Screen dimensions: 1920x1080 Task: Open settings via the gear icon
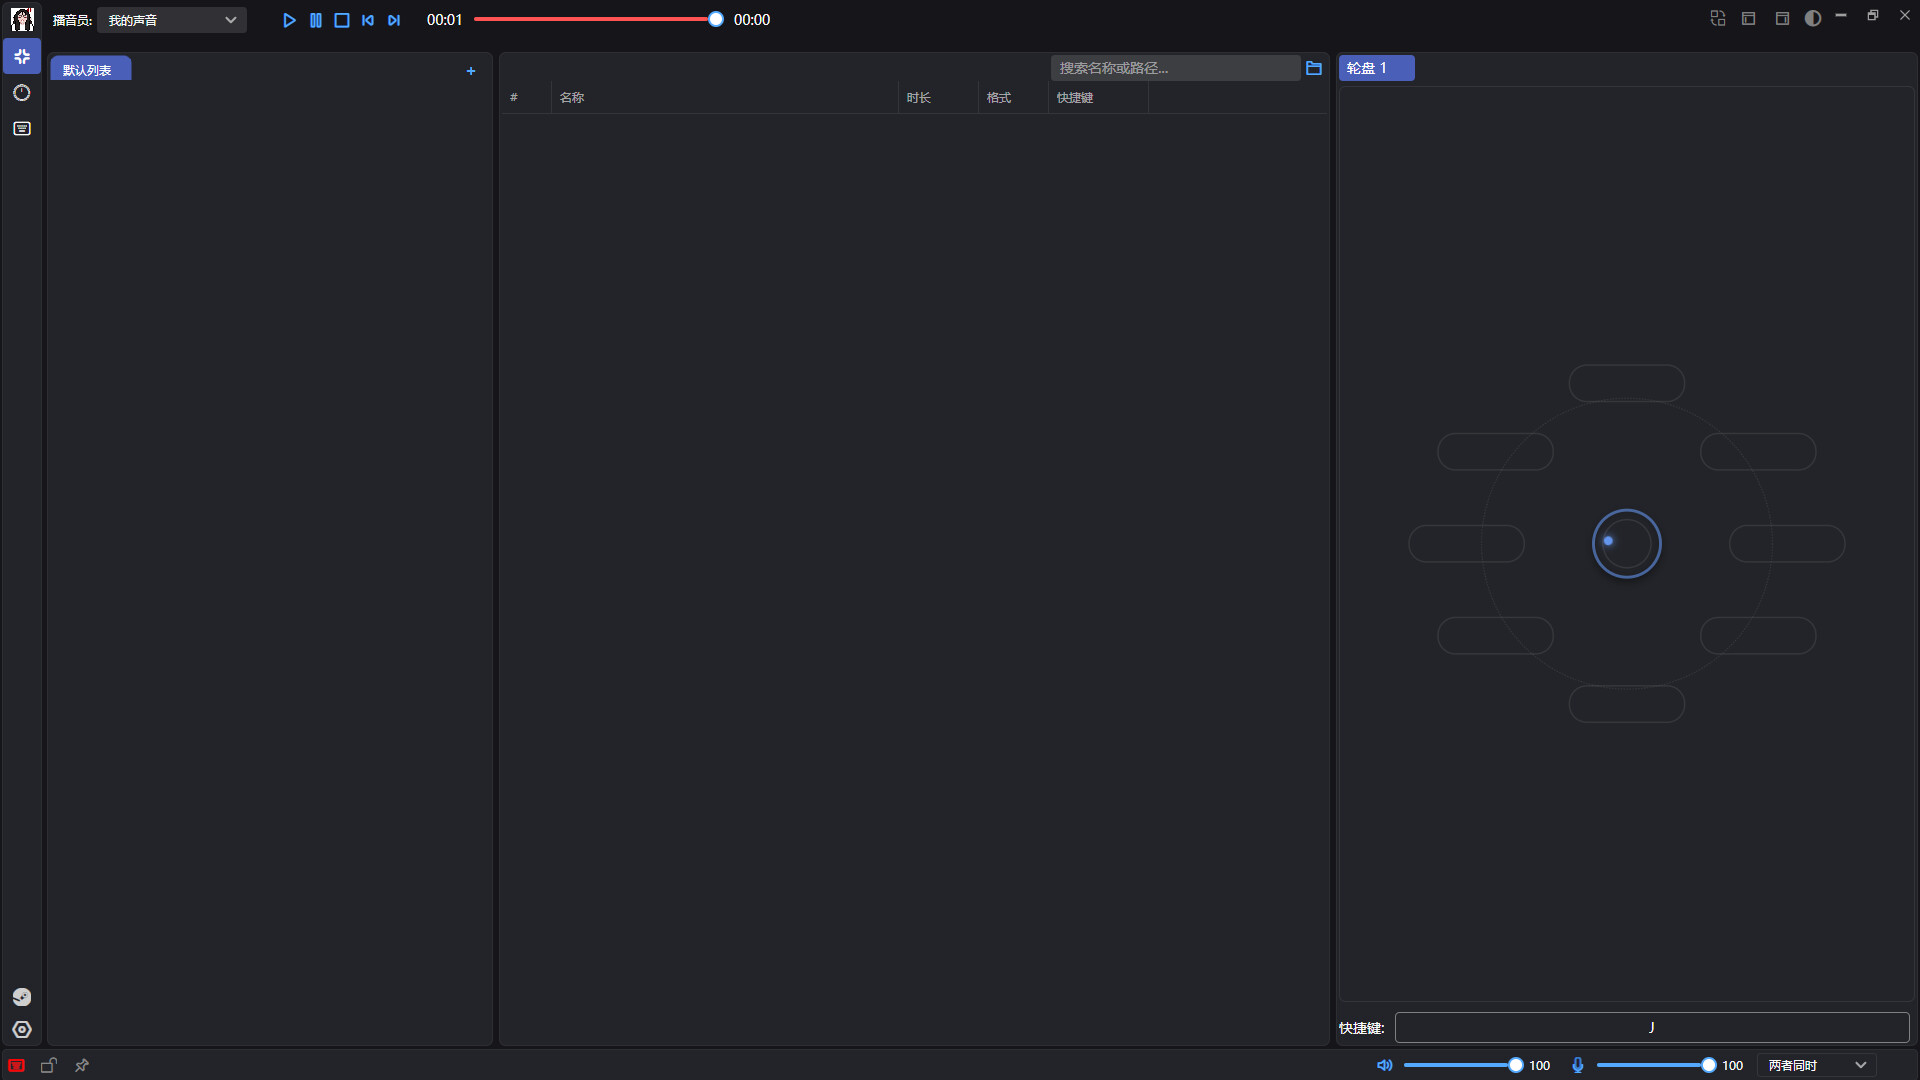point(21,1029)
